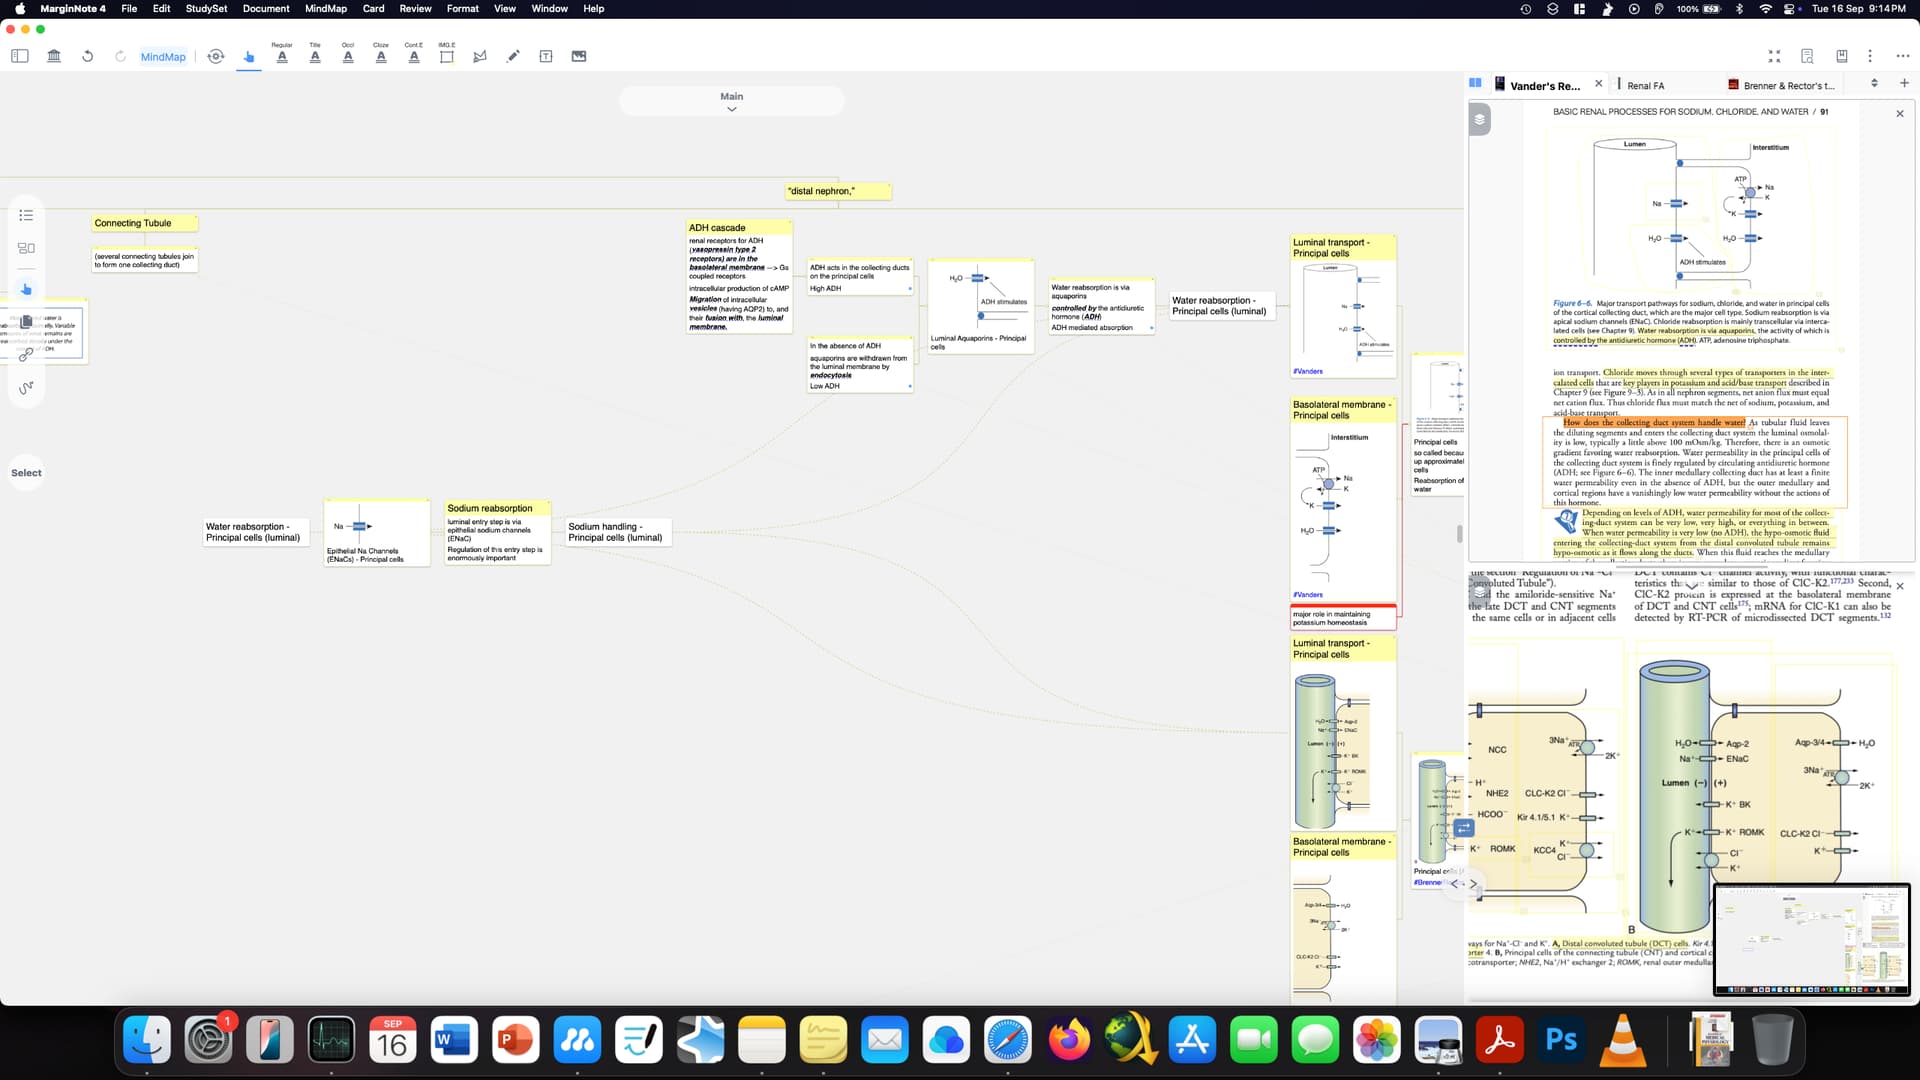Image resolution: width=1920 pixels, height=1080 pixels.
Task: Click the document search icon
Action: (1807, 56)
